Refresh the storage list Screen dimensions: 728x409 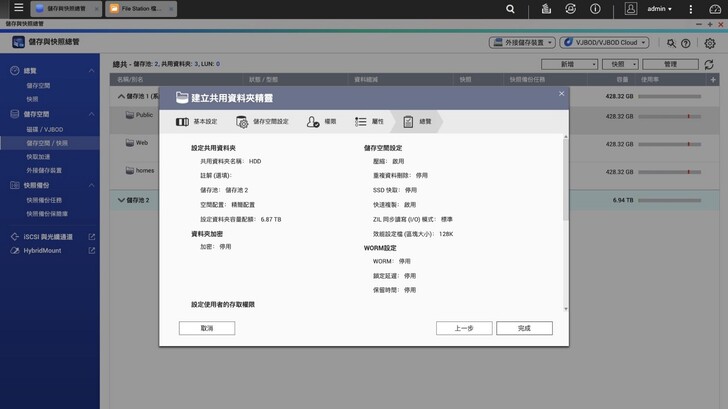[x=709, y=65]
